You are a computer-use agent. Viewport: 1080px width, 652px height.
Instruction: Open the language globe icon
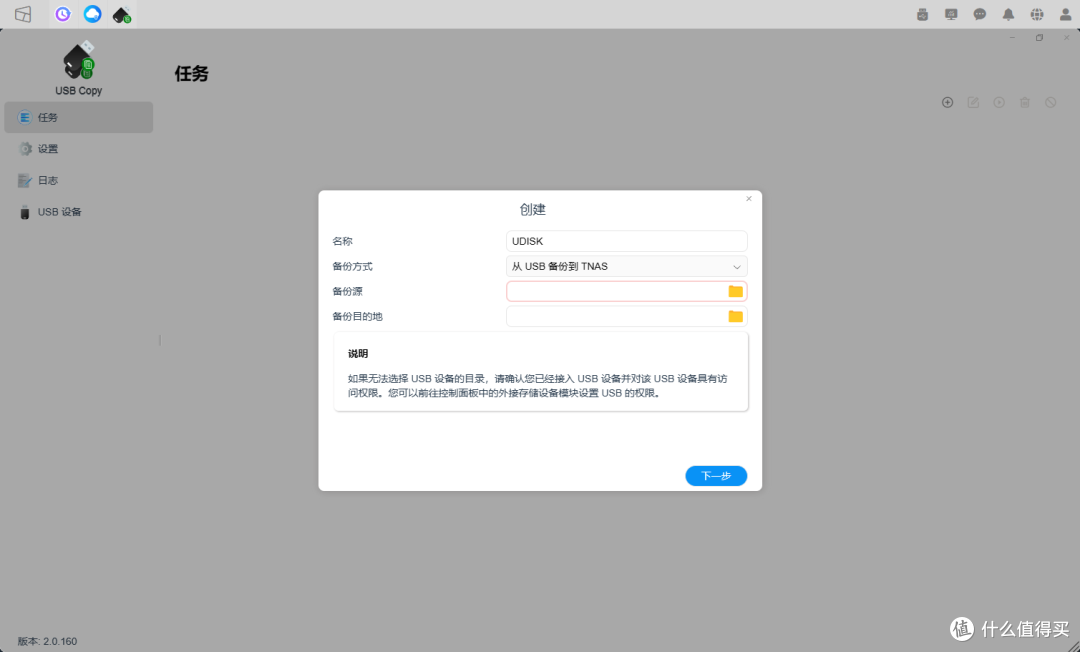[1037, 14]
